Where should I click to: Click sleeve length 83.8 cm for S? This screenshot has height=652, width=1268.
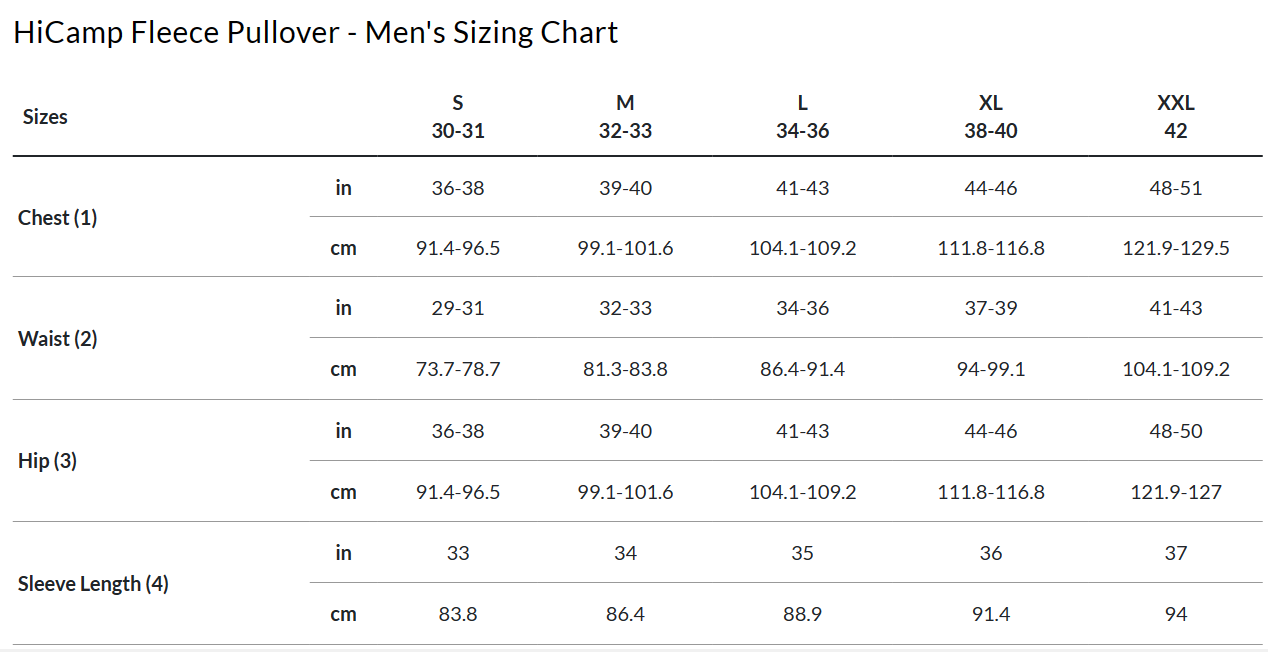click(x=458, y=614)
